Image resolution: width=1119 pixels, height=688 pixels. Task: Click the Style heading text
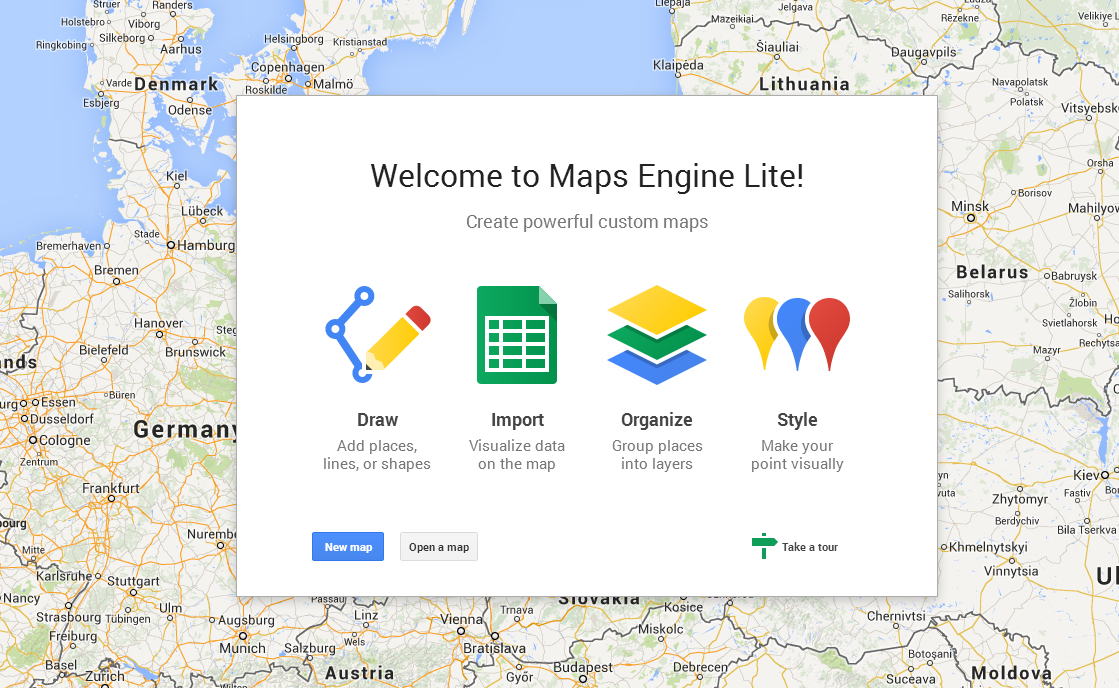(797, 420)
